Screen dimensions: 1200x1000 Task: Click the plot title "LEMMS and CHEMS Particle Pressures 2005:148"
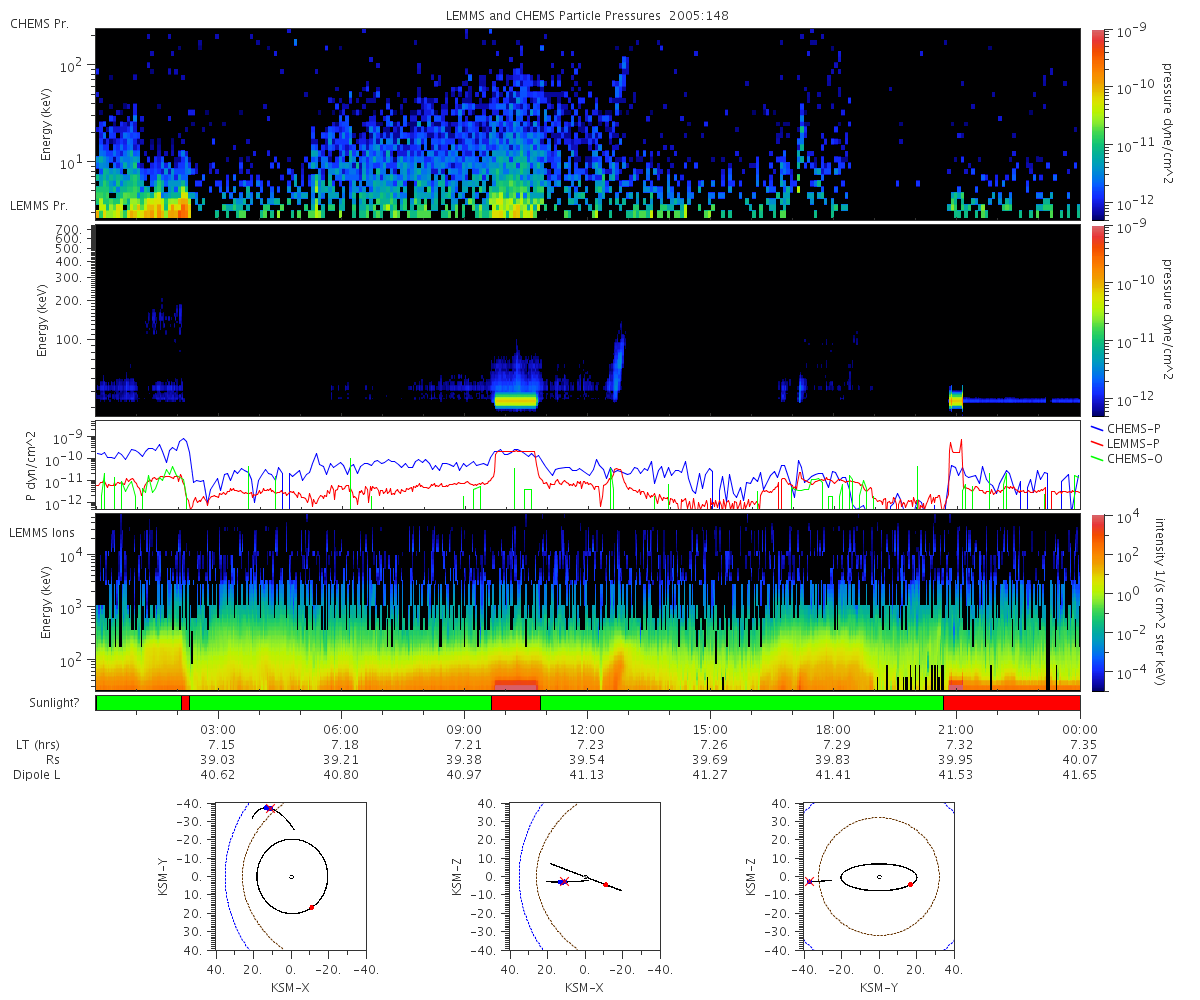(x=588, y=16)
